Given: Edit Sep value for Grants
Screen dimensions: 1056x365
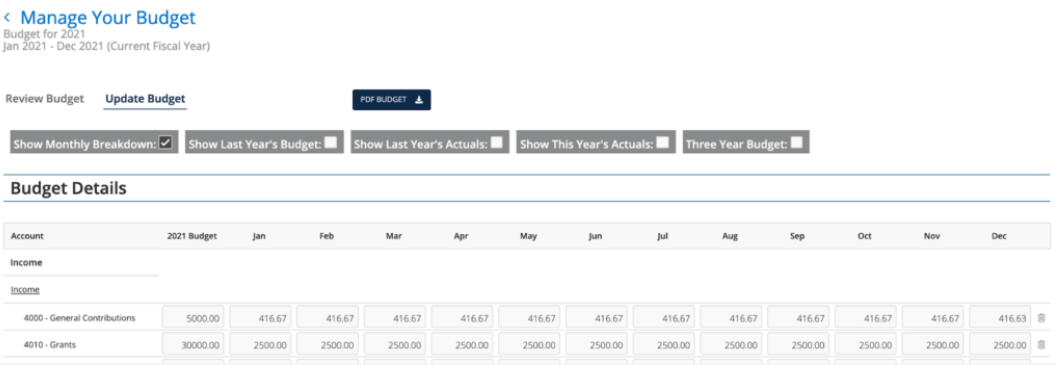Looking at the screenshot, I should pos(799,345).
